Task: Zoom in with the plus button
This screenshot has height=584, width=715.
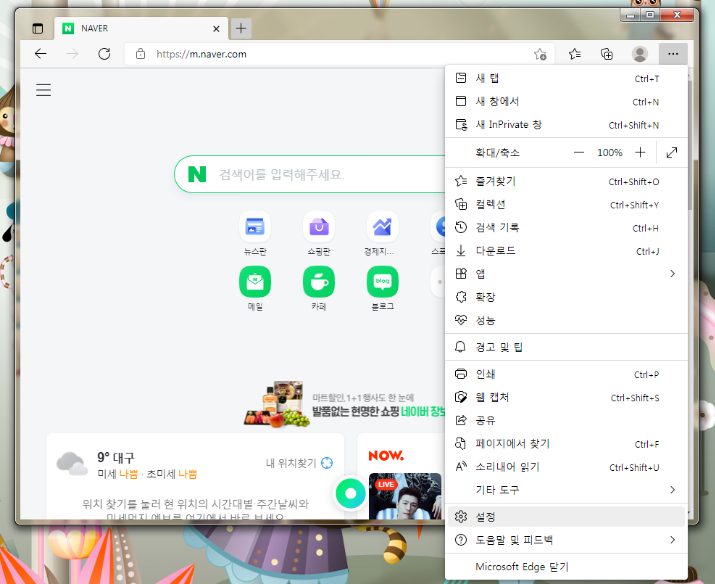Action: pos(640,152)
